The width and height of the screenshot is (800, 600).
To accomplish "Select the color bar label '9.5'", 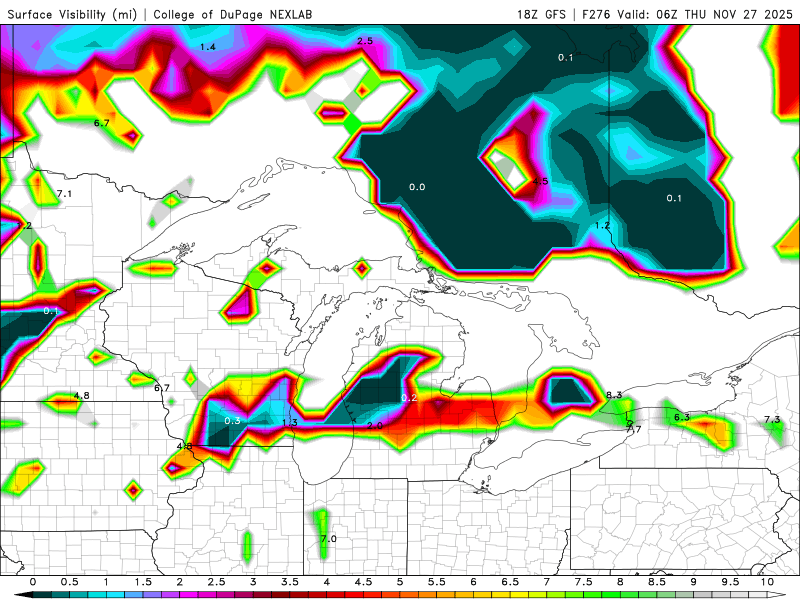I will pos(730,582).
